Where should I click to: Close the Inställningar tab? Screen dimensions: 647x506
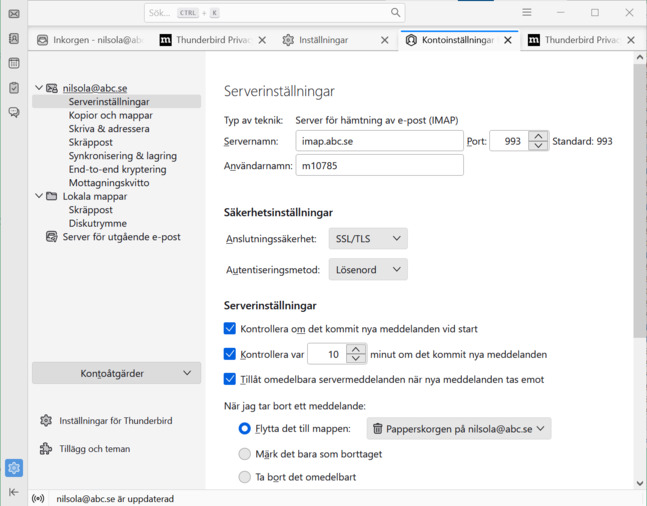point(385,40)
